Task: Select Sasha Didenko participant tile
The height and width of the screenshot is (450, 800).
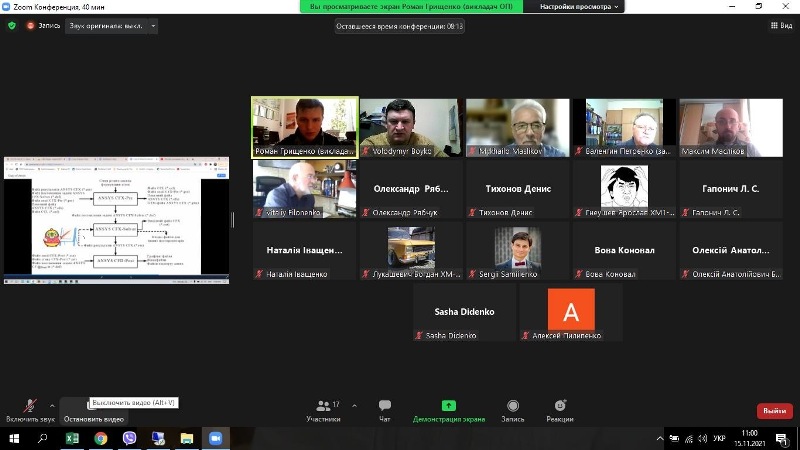Action: click(464, 312)
